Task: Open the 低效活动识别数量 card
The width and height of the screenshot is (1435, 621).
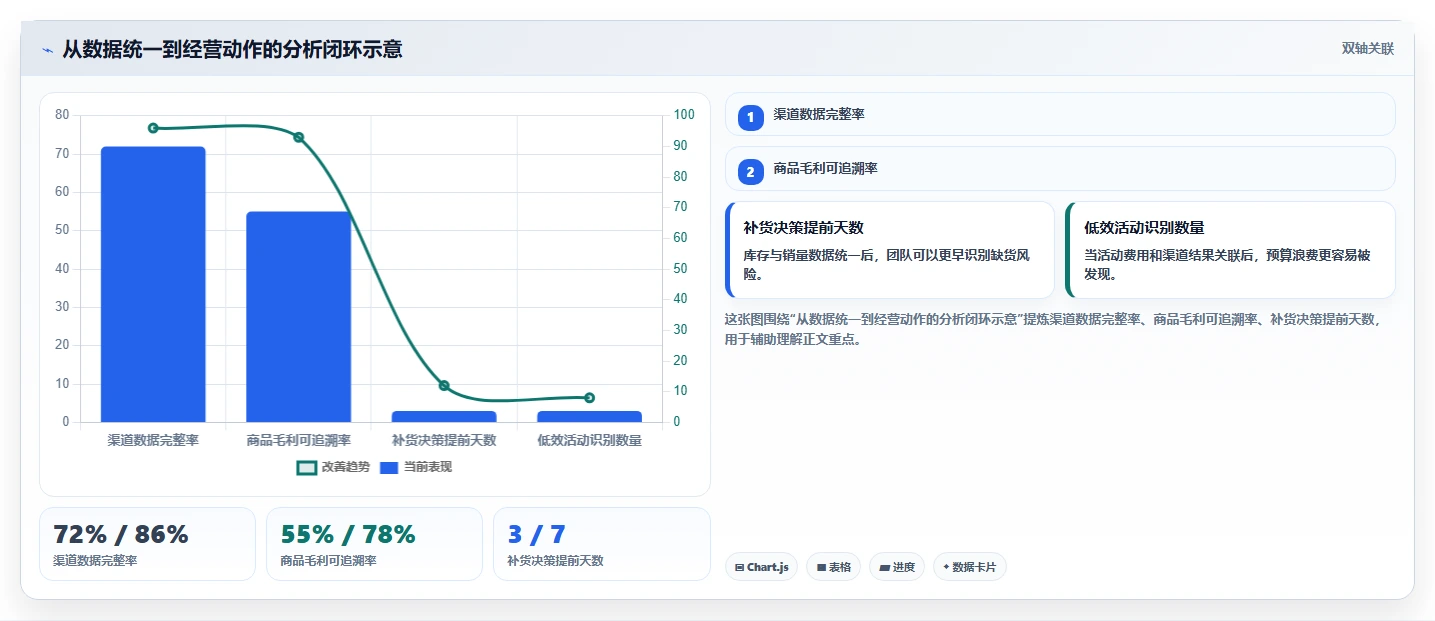Action: [1230, 250]
